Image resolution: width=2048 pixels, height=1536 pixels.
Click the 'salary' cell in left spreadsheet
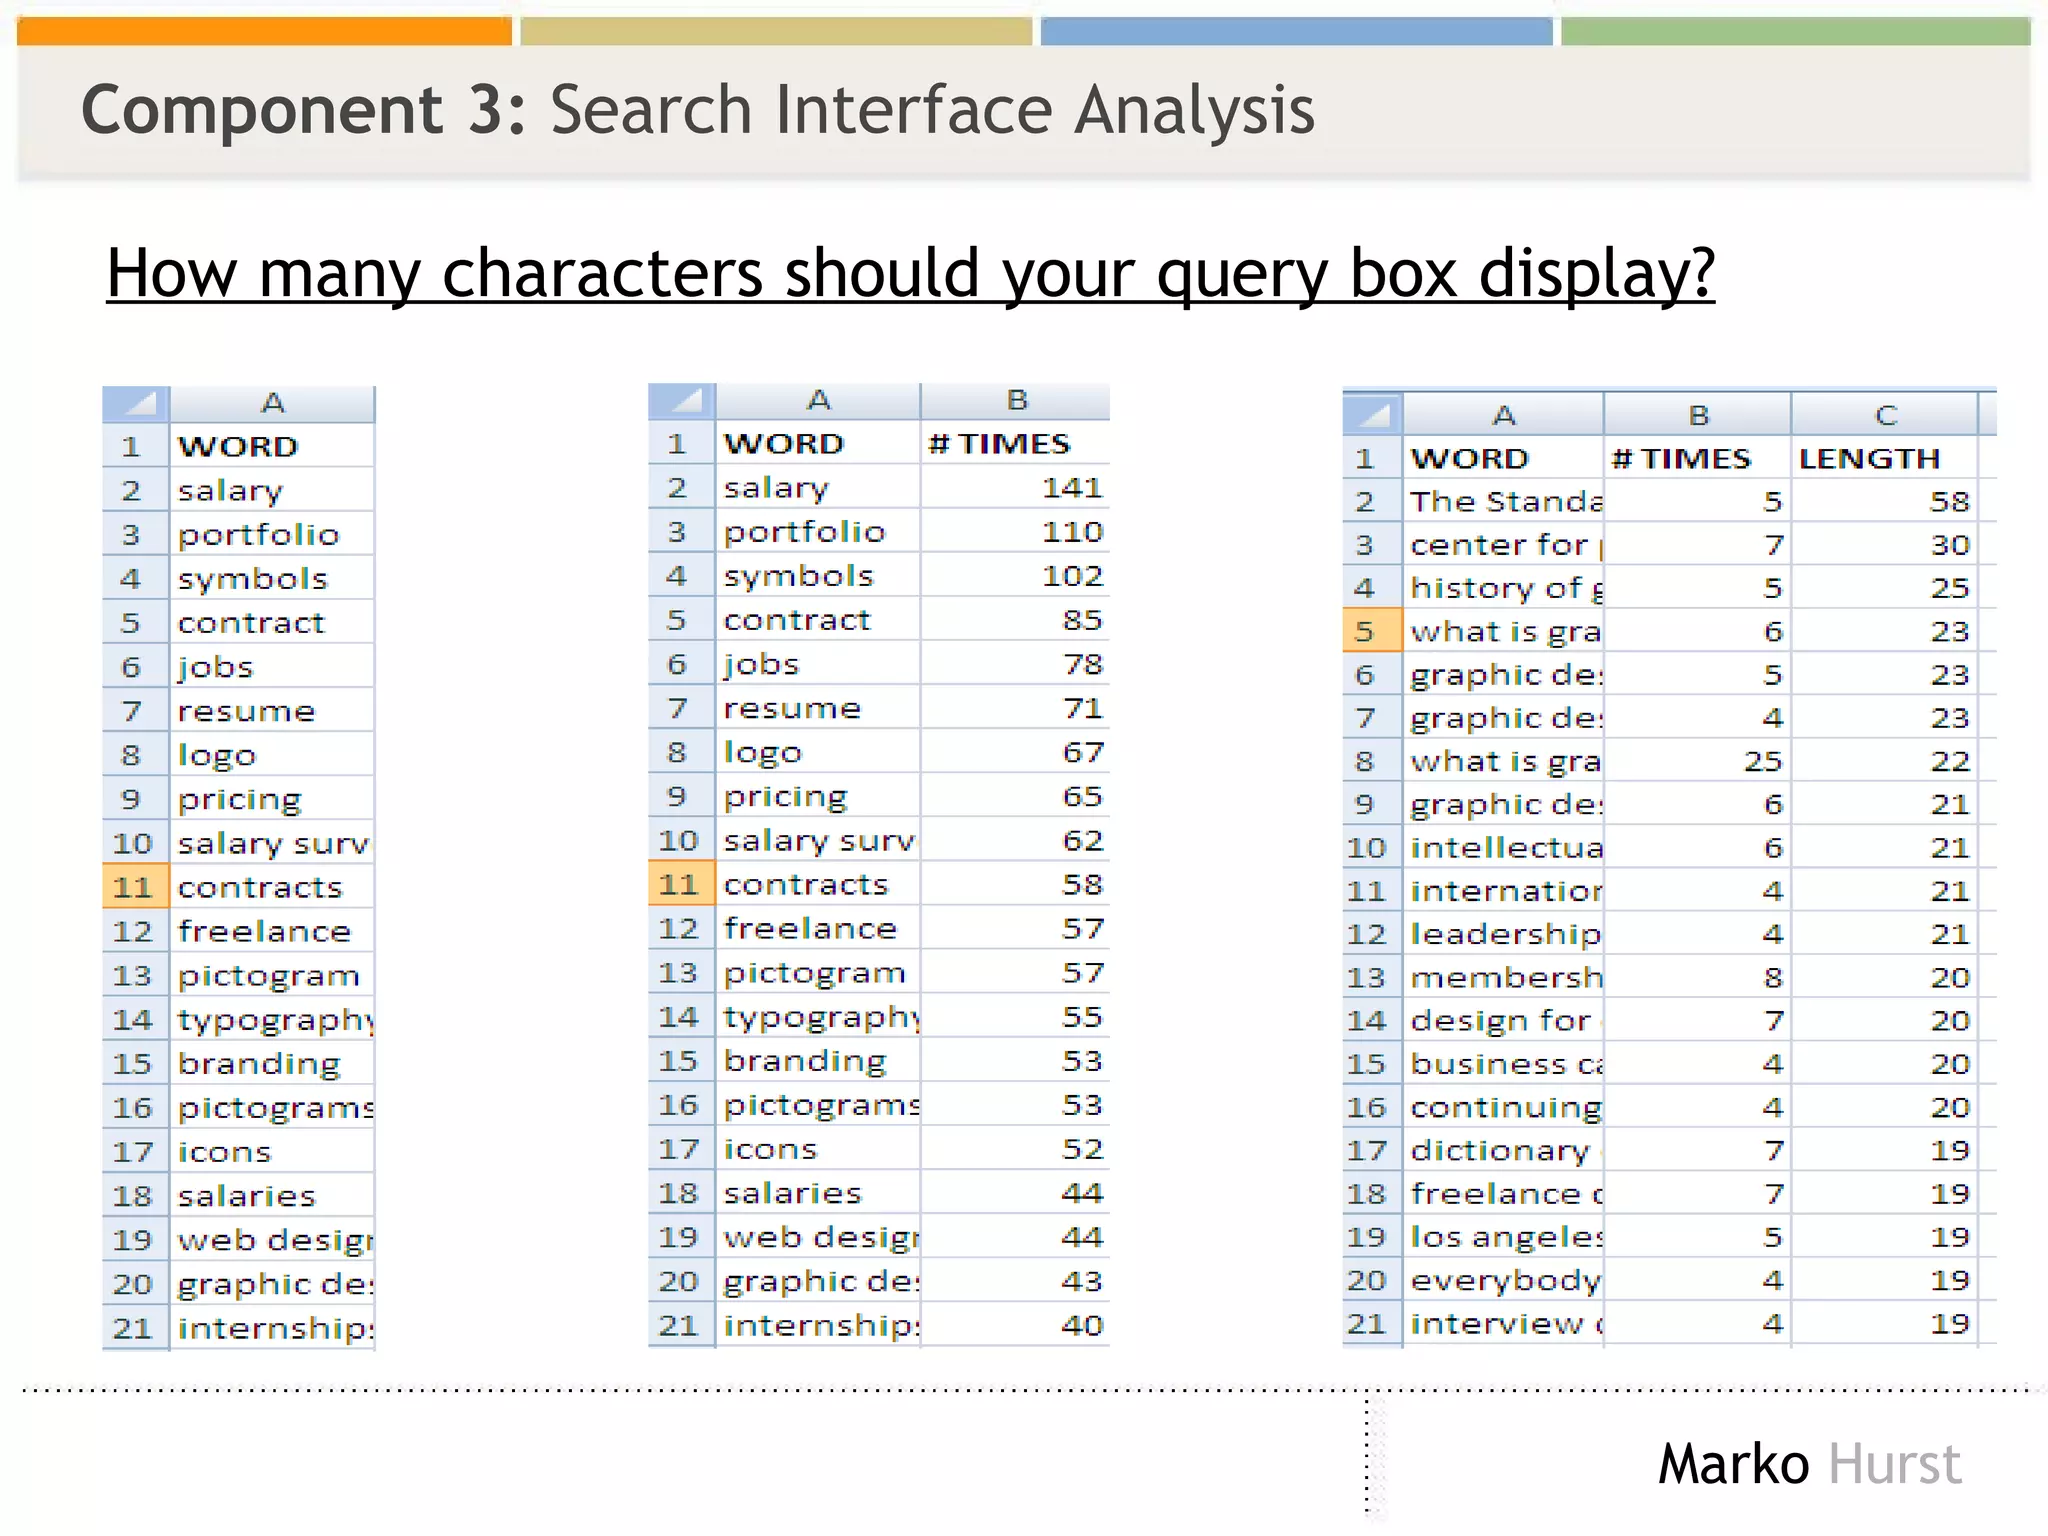(272, 490)
